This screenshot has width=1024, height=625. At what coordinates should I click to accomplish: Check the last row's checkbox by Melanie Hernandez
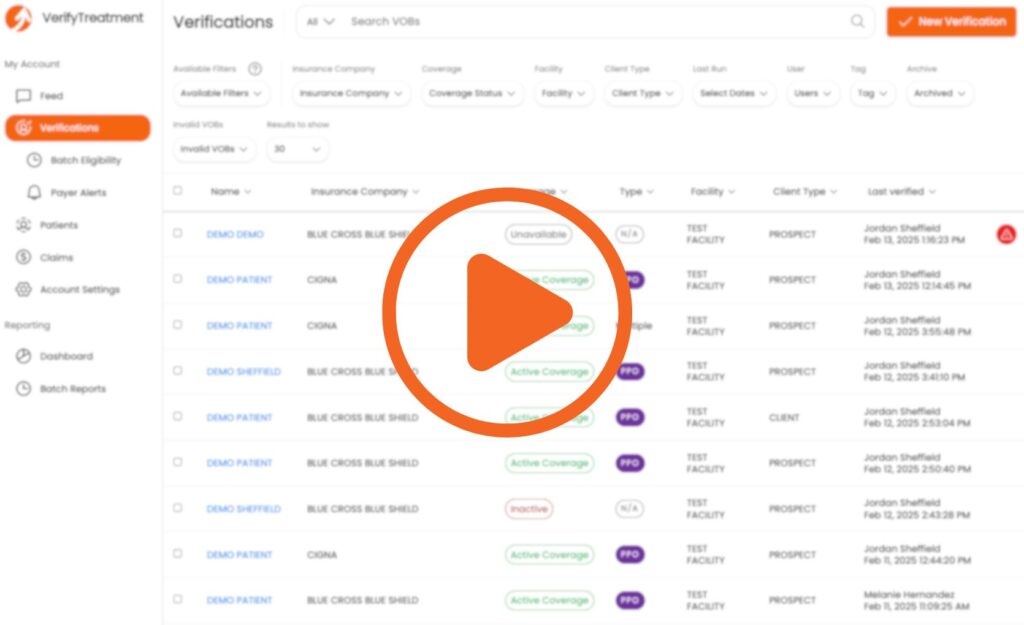[178, 599]
